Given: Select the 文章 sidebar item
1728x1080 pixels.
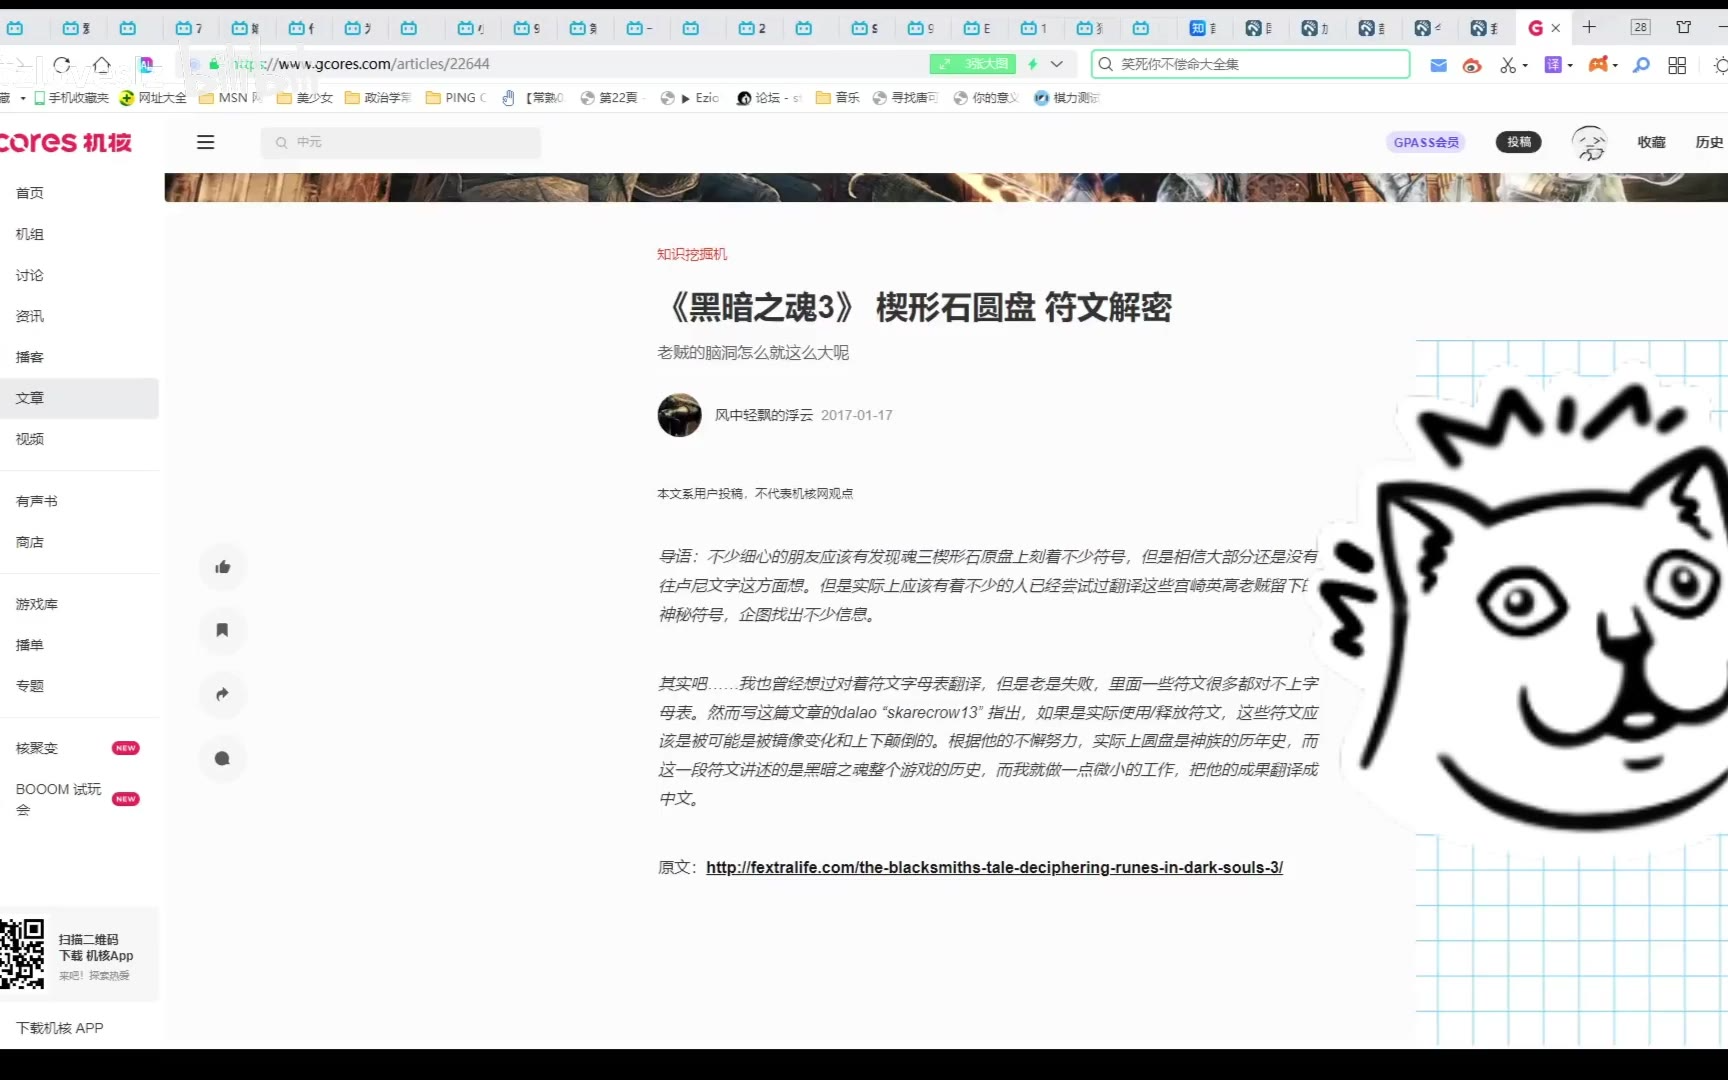Looking at the screenshot, I should point(79,398).
